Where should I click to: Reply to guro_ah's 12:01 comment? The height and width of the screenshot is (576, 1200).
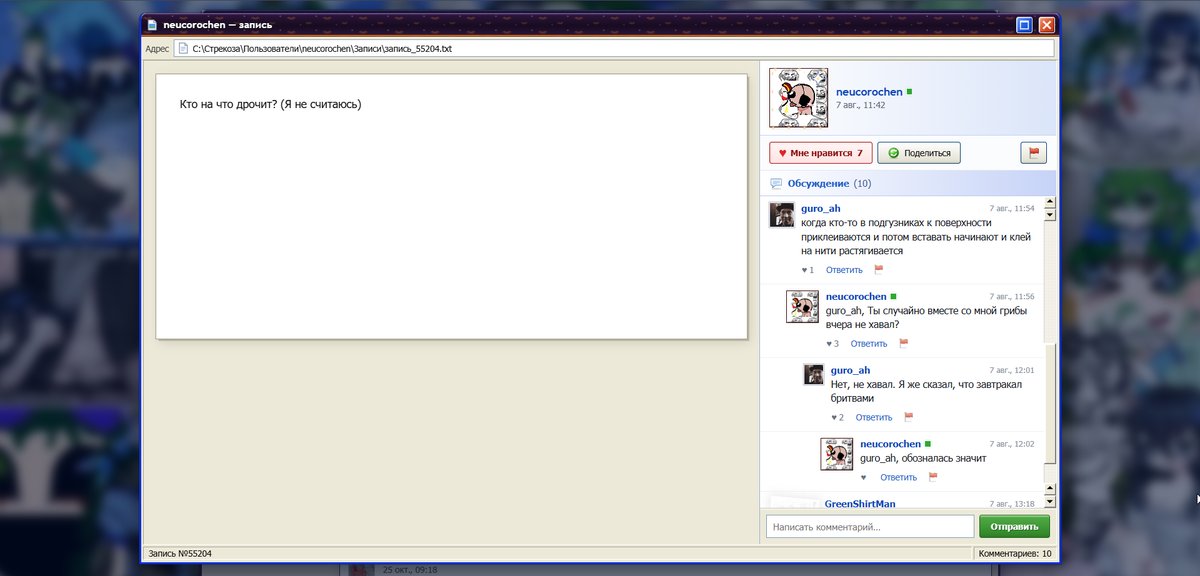tap(874, 418)
